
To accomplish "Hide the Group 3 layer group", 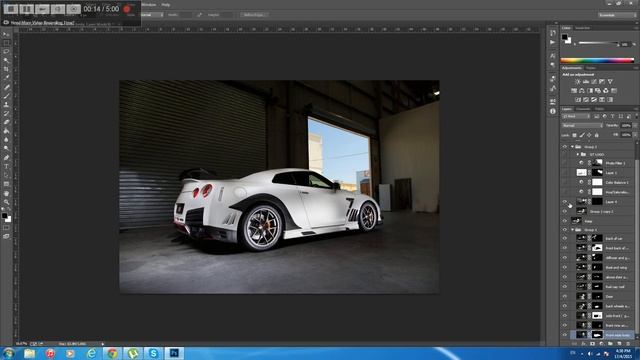I will point(565,147).
